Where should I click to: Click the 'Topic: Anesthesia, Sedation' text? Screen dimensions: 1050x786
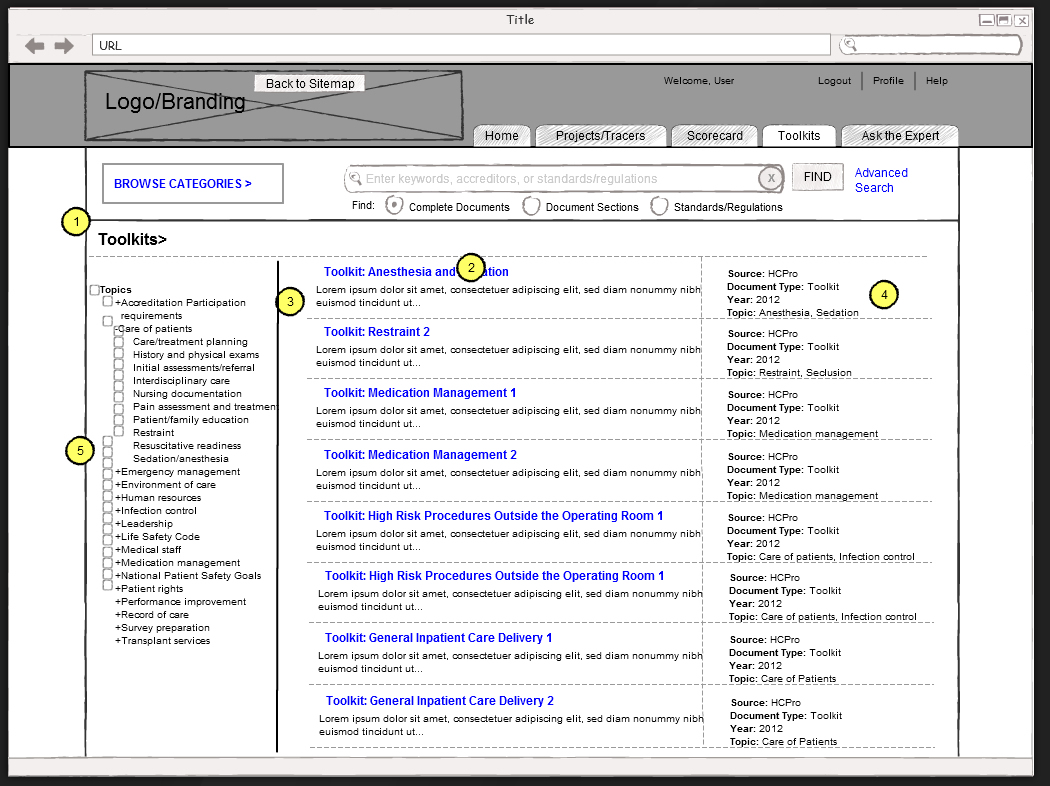coord(793,313)
